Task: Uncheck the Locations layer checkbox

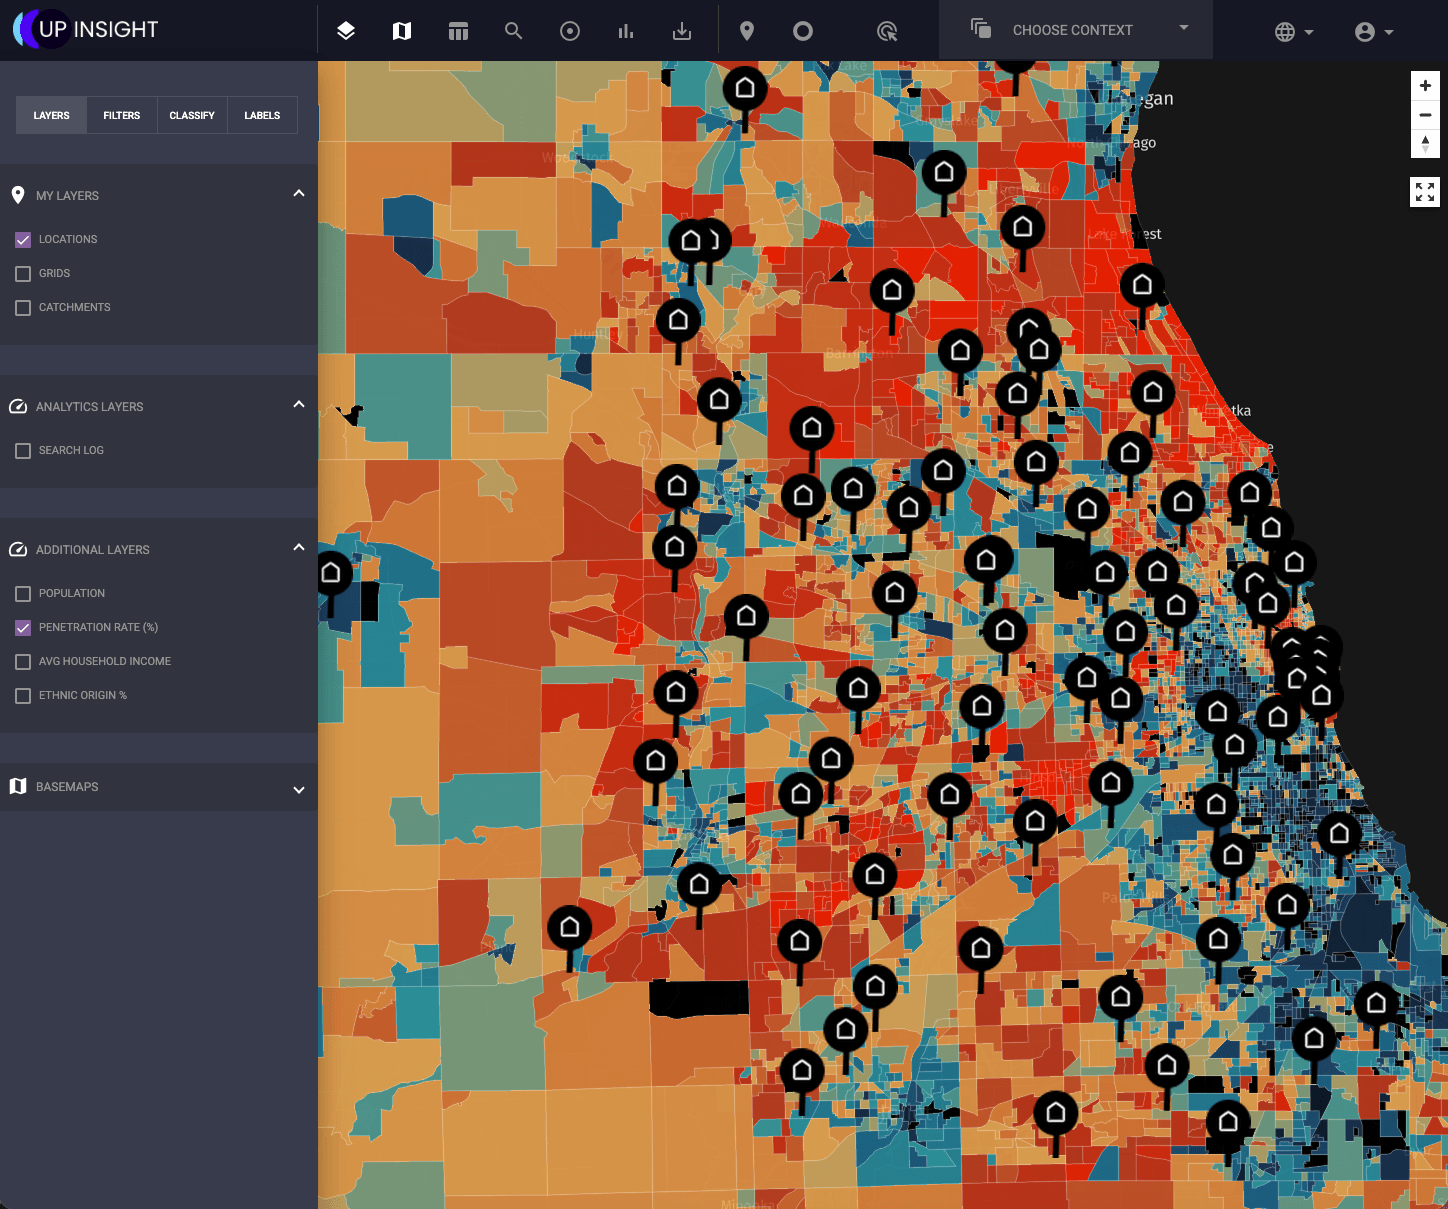Action: (23, 240)
